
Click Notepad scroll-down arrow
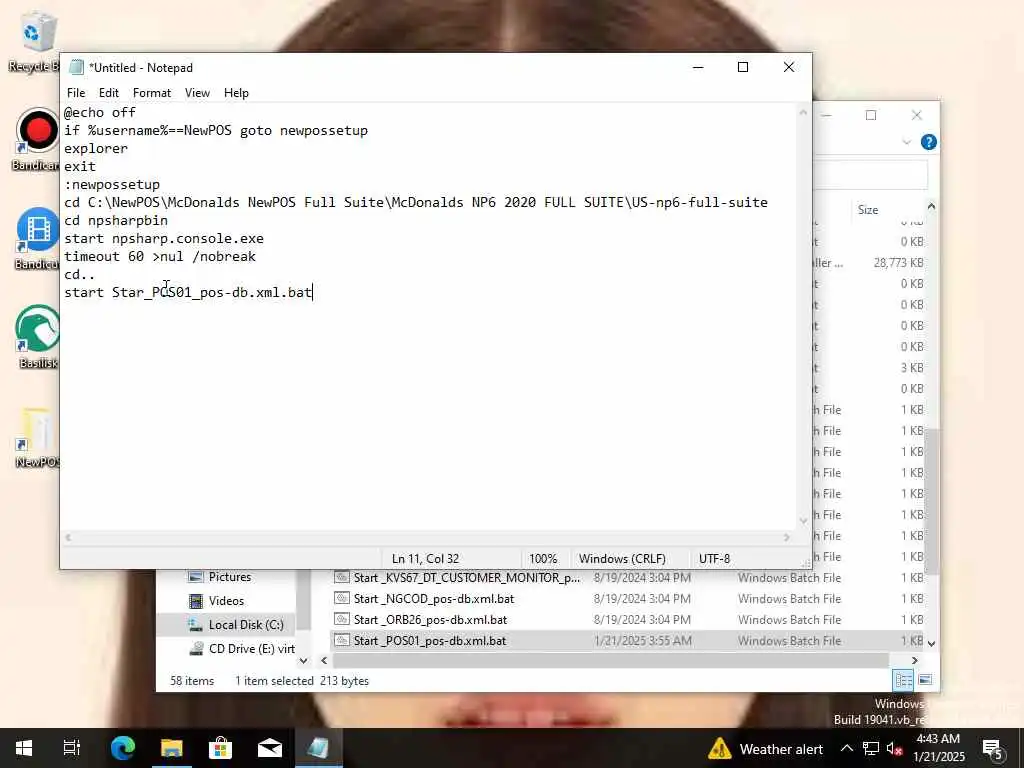[x=803, y=521]
